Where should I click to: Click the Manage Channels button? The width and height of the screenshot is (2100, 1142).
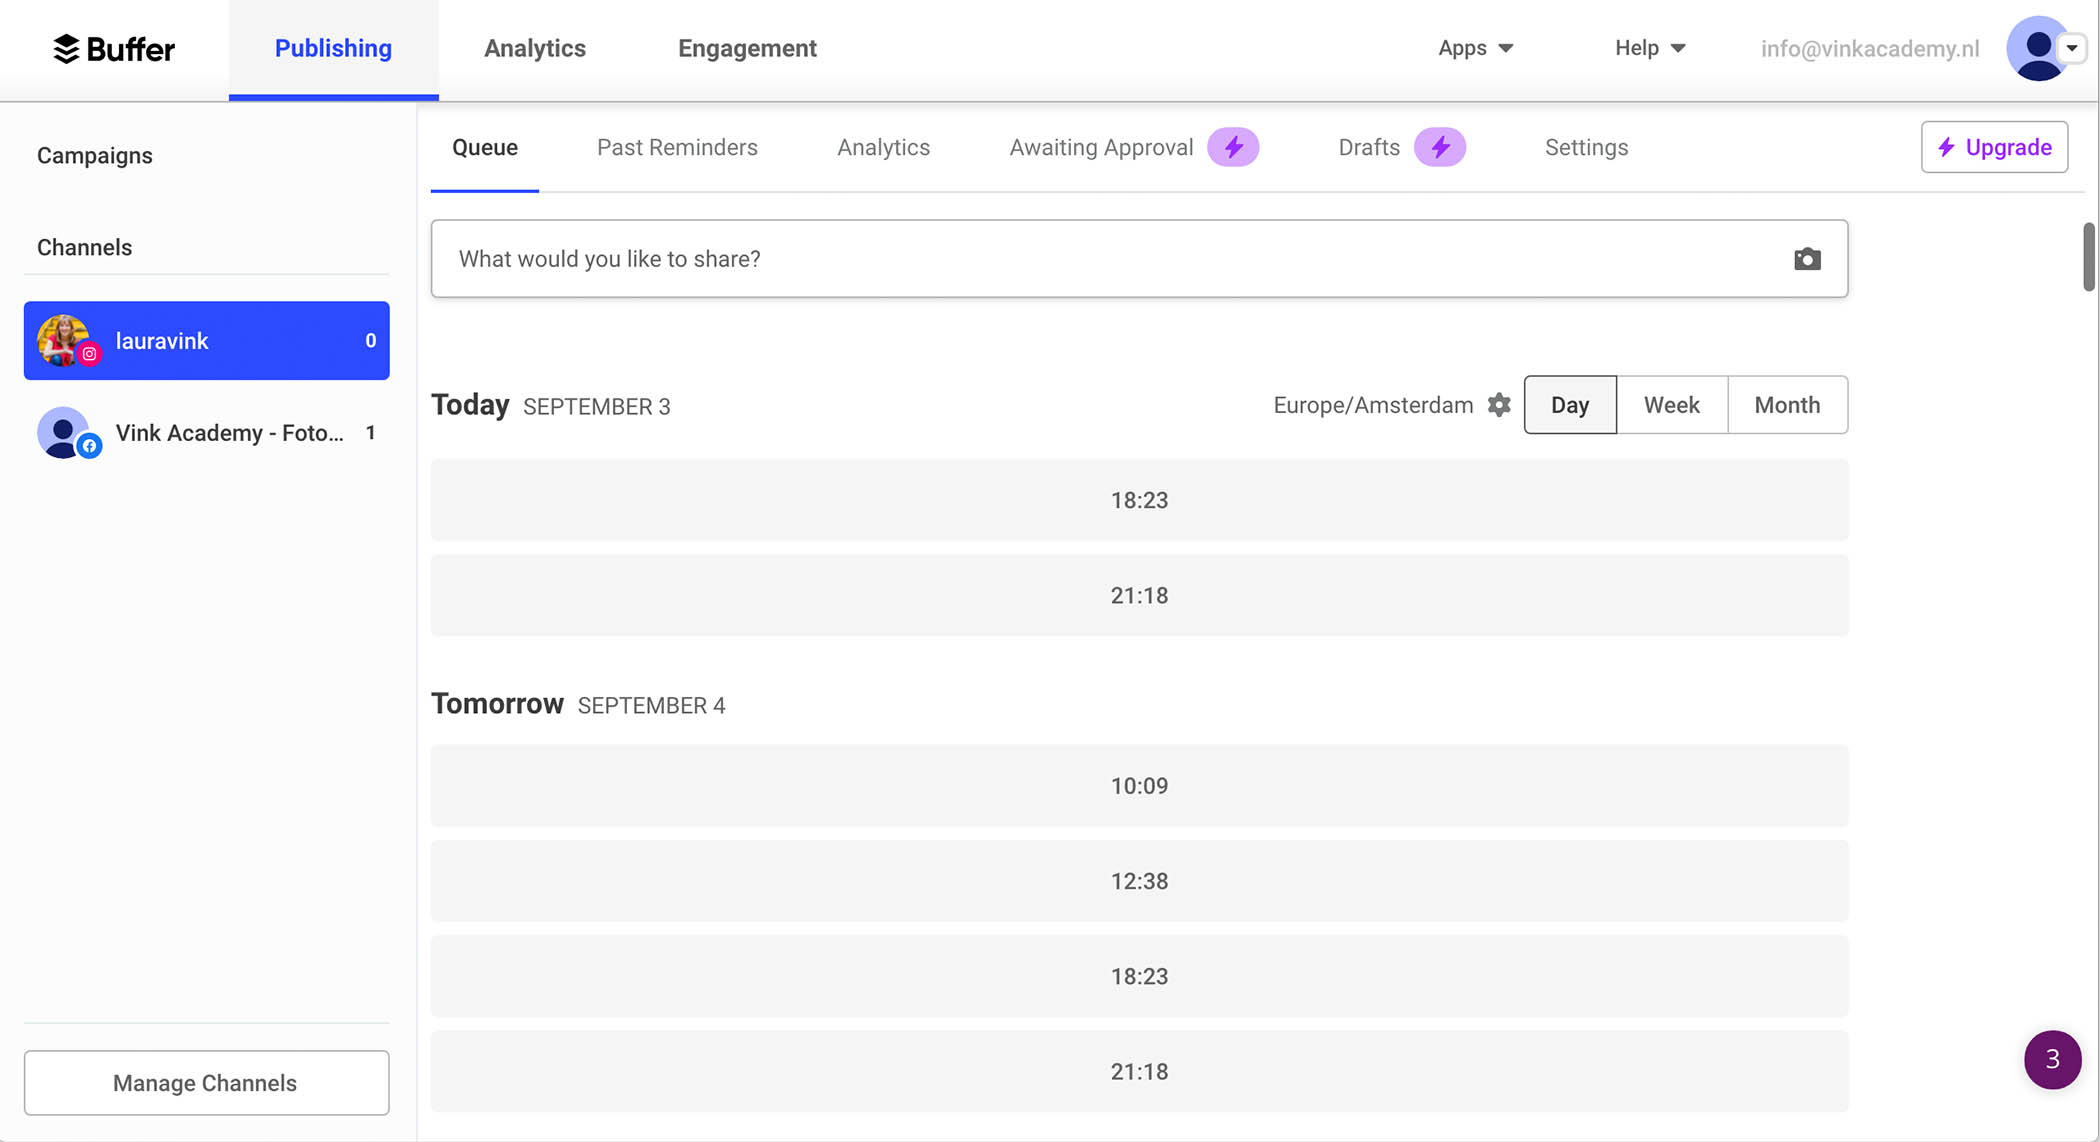206,1082
